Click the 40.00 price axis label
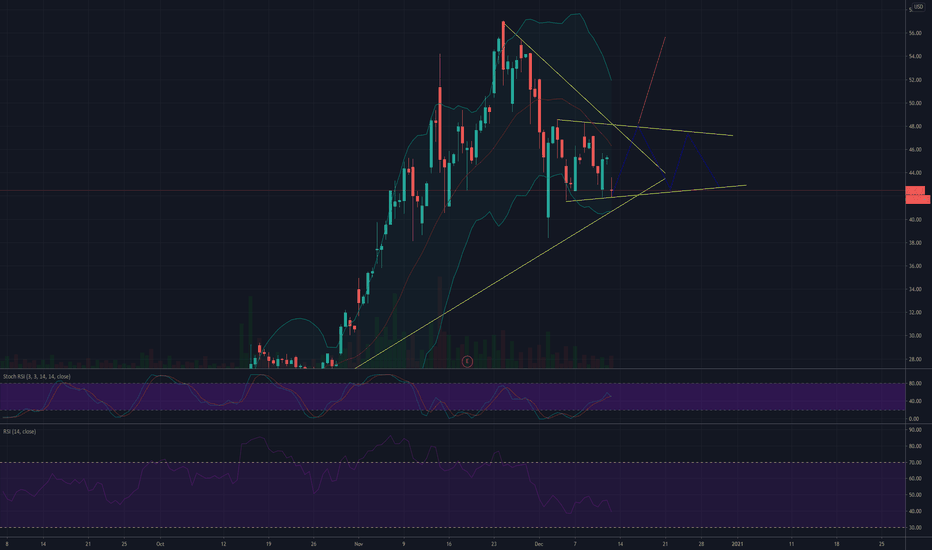Viewport: 932px width, 550px height. coord(915,220)
